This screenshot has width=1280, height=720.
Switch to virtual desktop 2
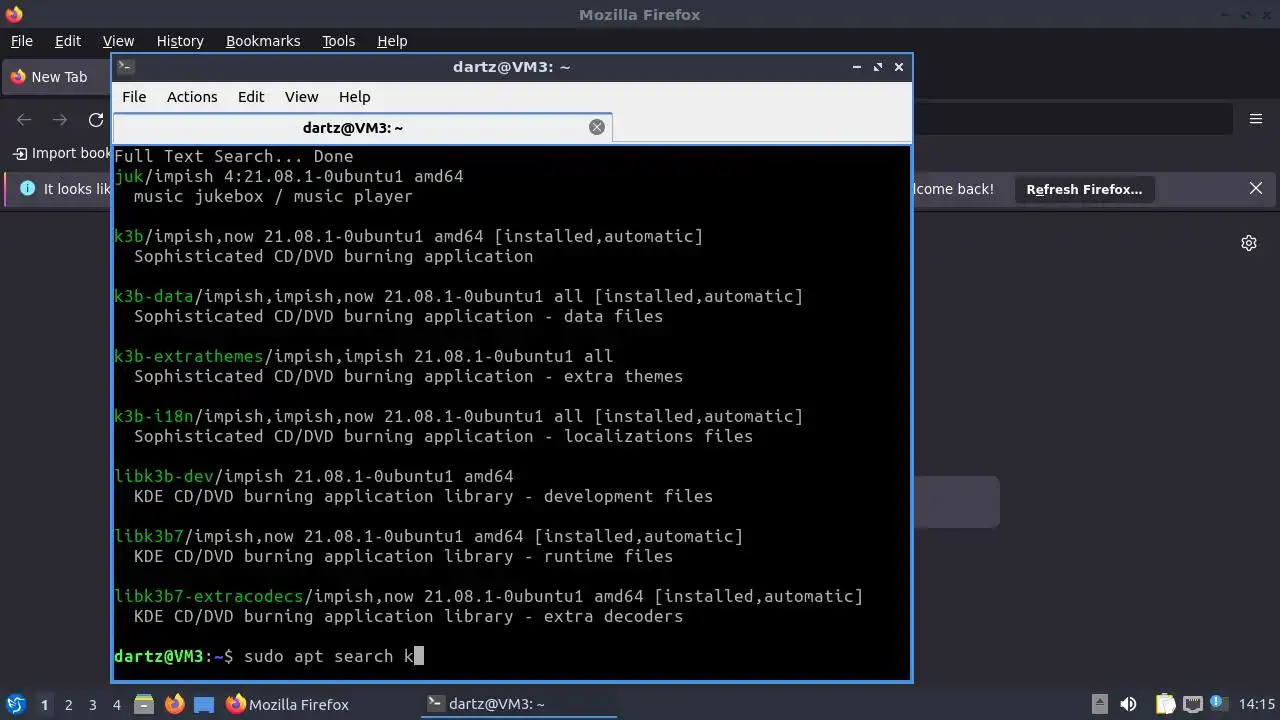[x=68, y=704]
